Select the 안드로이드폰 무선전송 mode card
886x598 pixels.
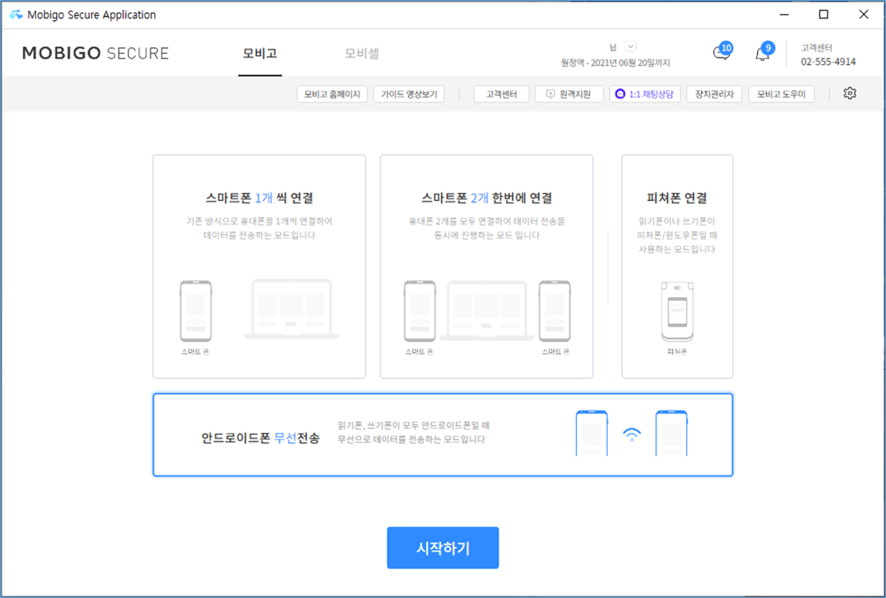point(442,434)
